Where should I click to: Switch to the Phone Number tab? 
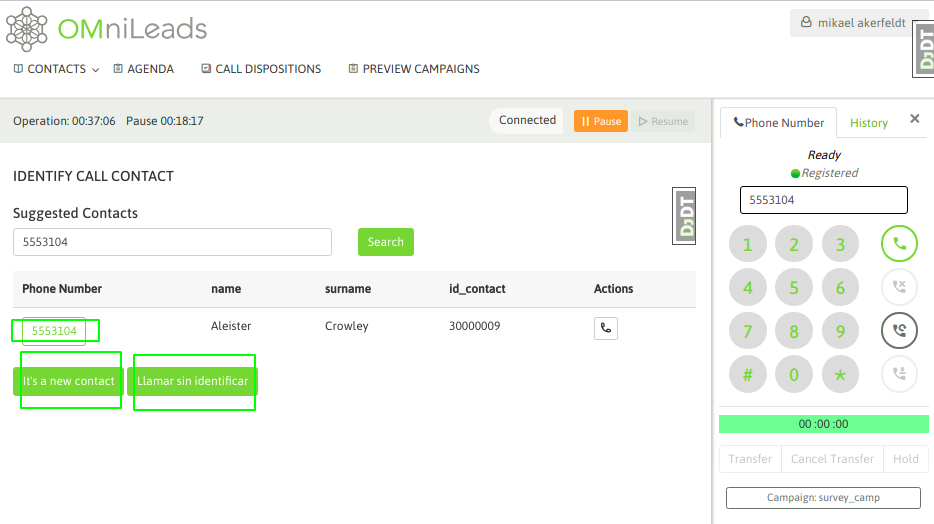779,123
